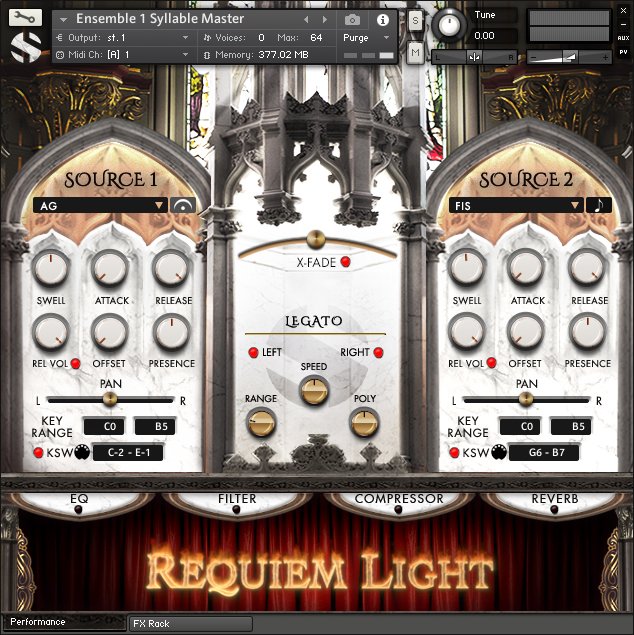Open snapshot view with the camera icon
Image resolution: width=634 pixels, height=635 pixels.
click(352, 19)
